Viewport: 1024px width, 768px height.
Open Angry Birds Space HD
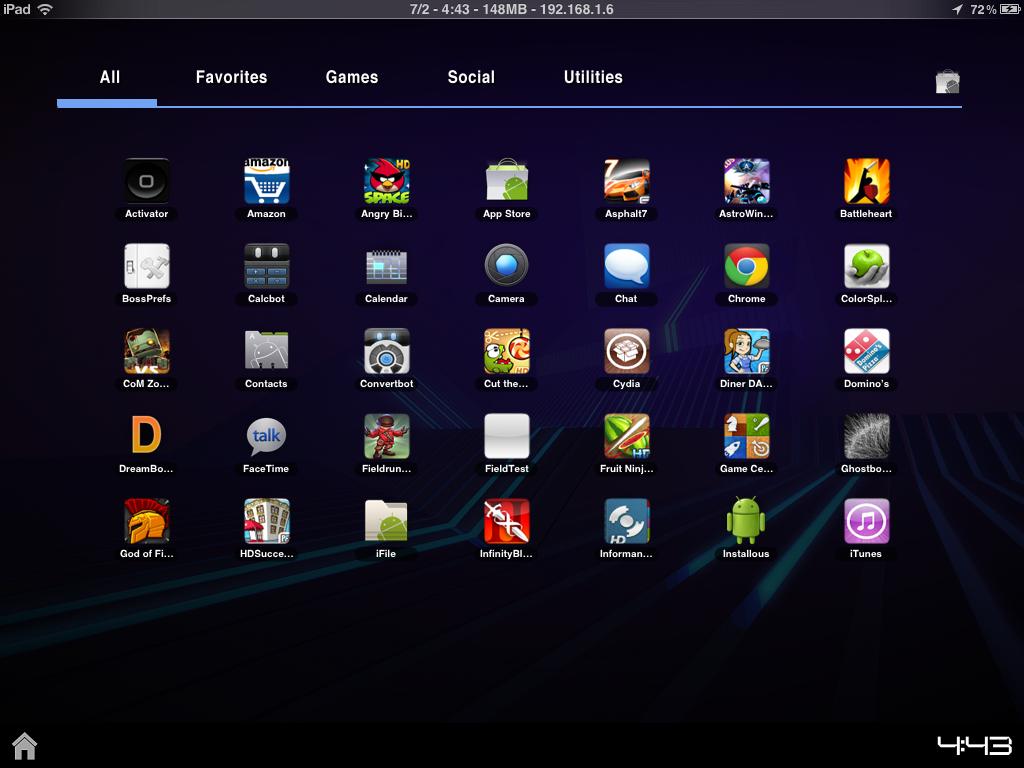tap(387, 182)
